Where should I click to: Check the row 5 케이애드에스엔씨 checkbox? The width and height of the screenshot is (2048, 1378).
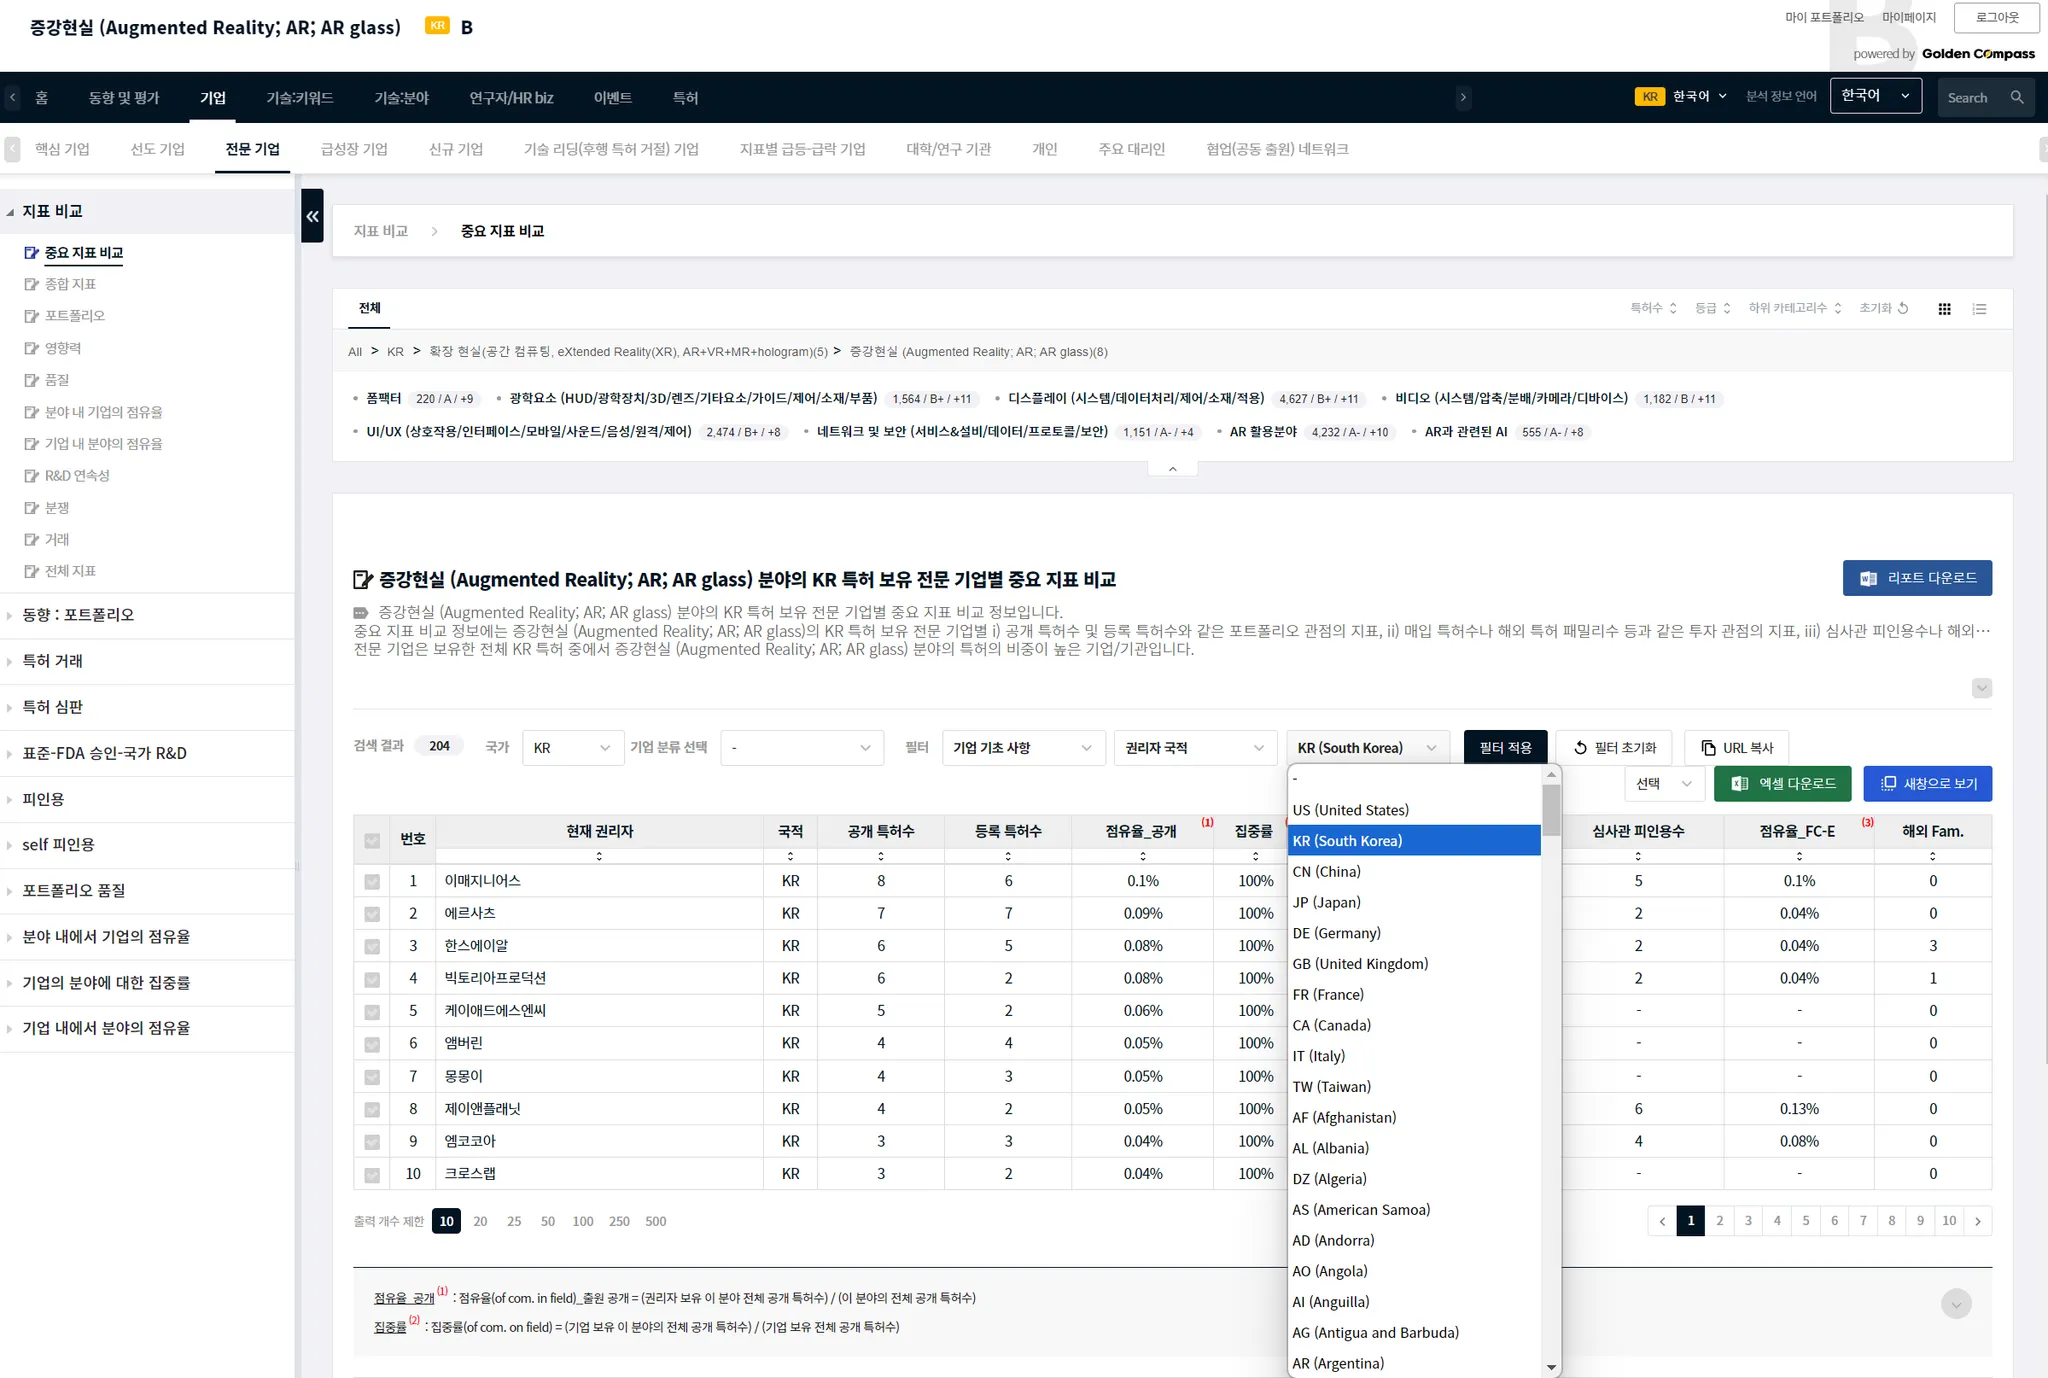(x=372, y=1012)
